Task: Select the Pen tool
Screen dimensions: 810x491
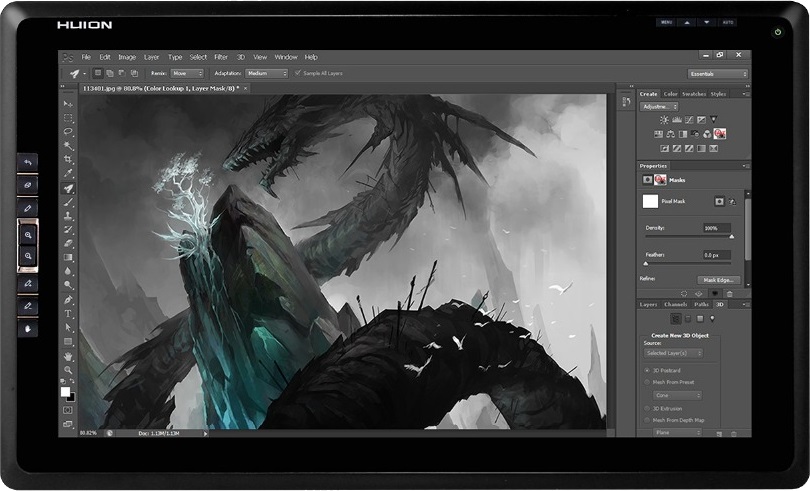Action: pos(68,299)
